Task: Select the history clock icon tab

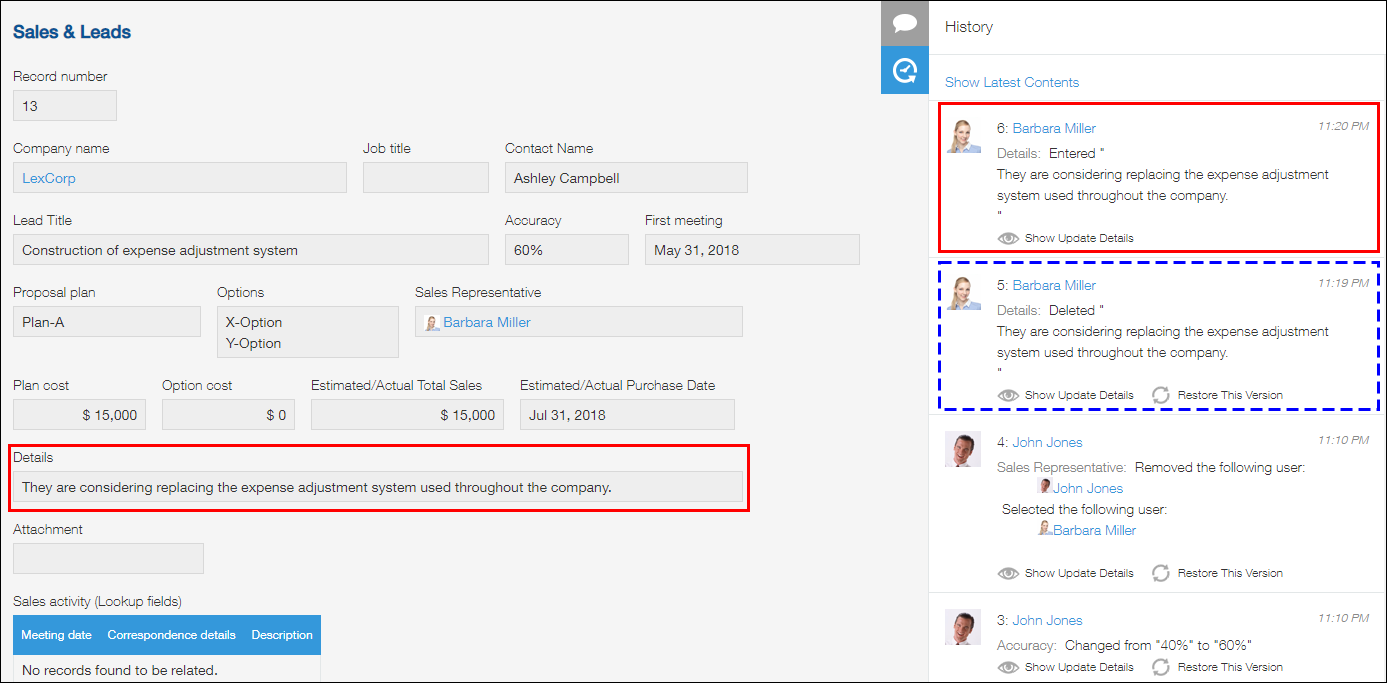Action: point(904,70)
